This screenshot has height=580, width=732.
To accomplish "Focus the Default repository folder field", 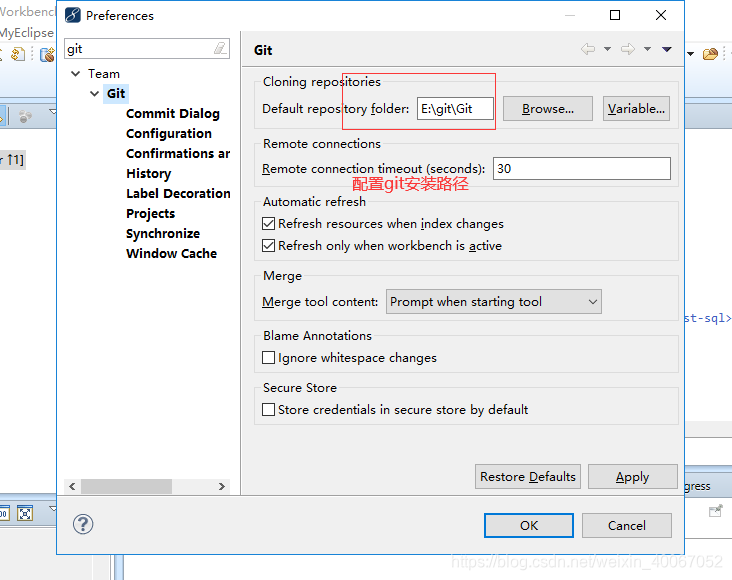I will coord(455,109).
